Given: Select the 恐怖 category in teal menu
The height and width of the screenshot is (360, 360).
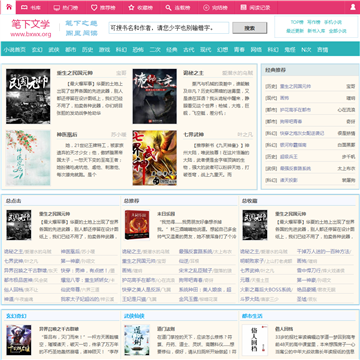Looking at the screenshot, I should [x=138, y=50].
